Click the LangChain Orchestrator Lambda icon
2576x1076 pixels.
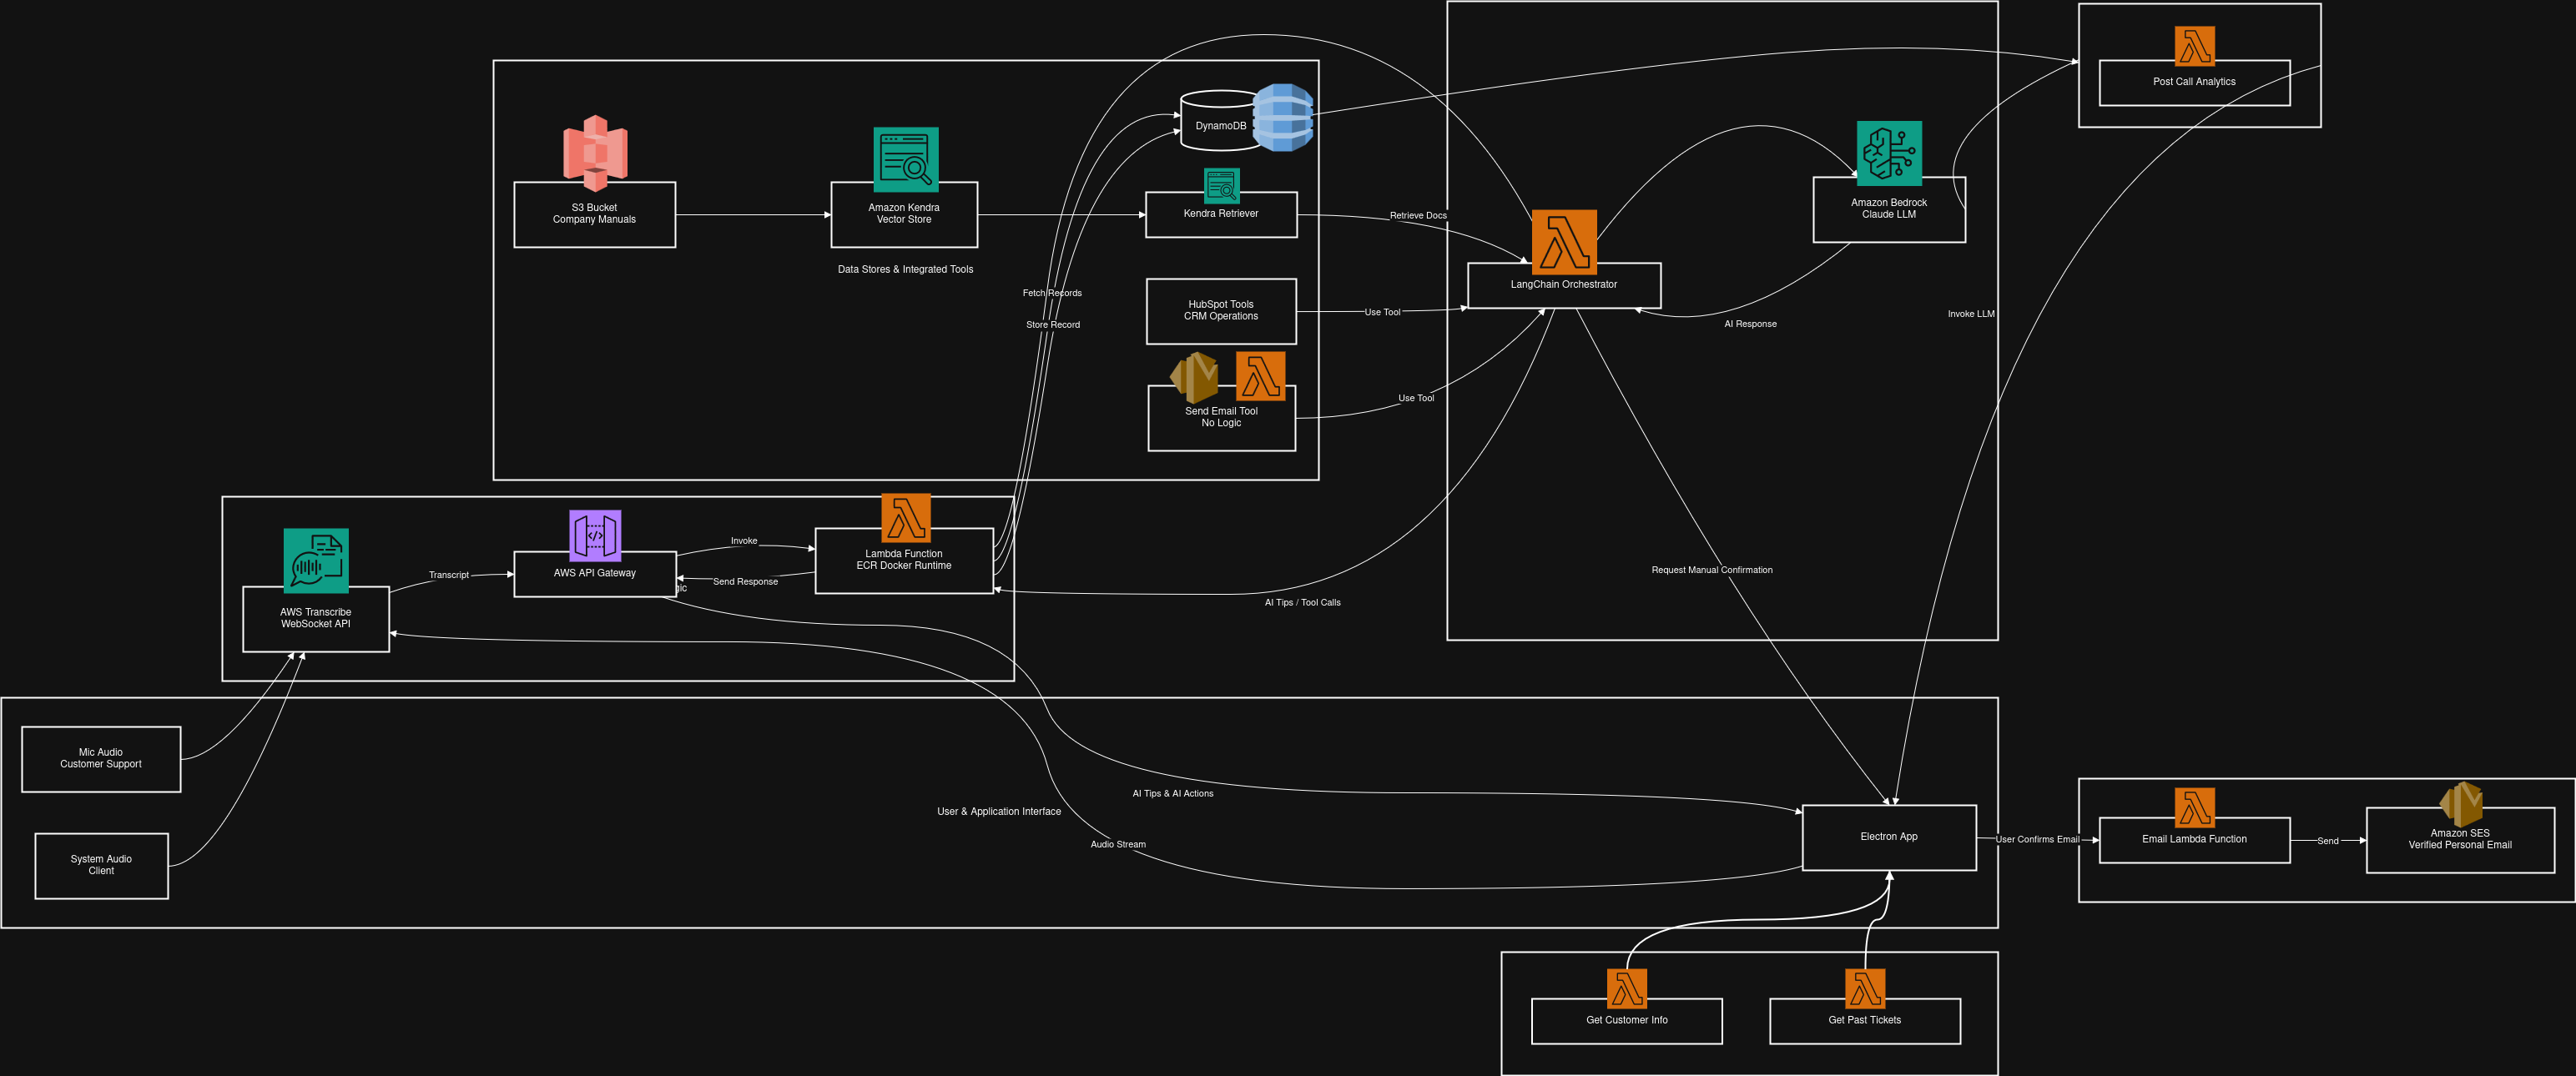pos(1563,241)
